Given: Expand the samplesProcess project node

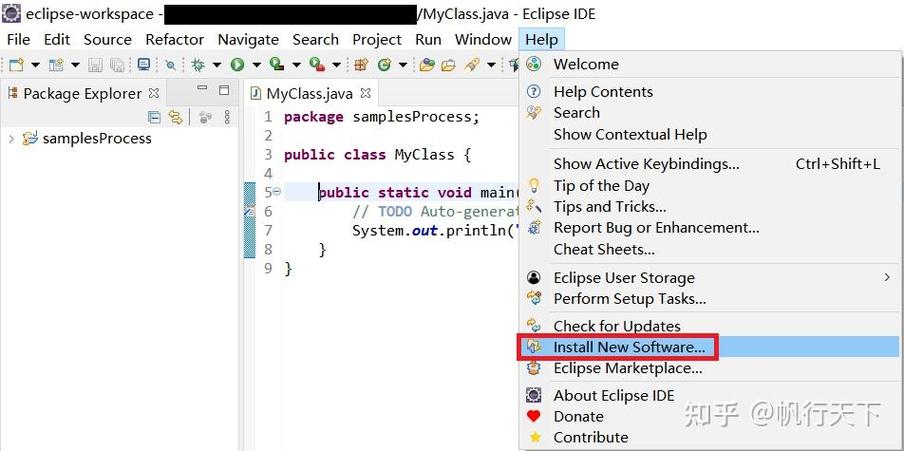Looking at the screenshot, I should point(11,139).
